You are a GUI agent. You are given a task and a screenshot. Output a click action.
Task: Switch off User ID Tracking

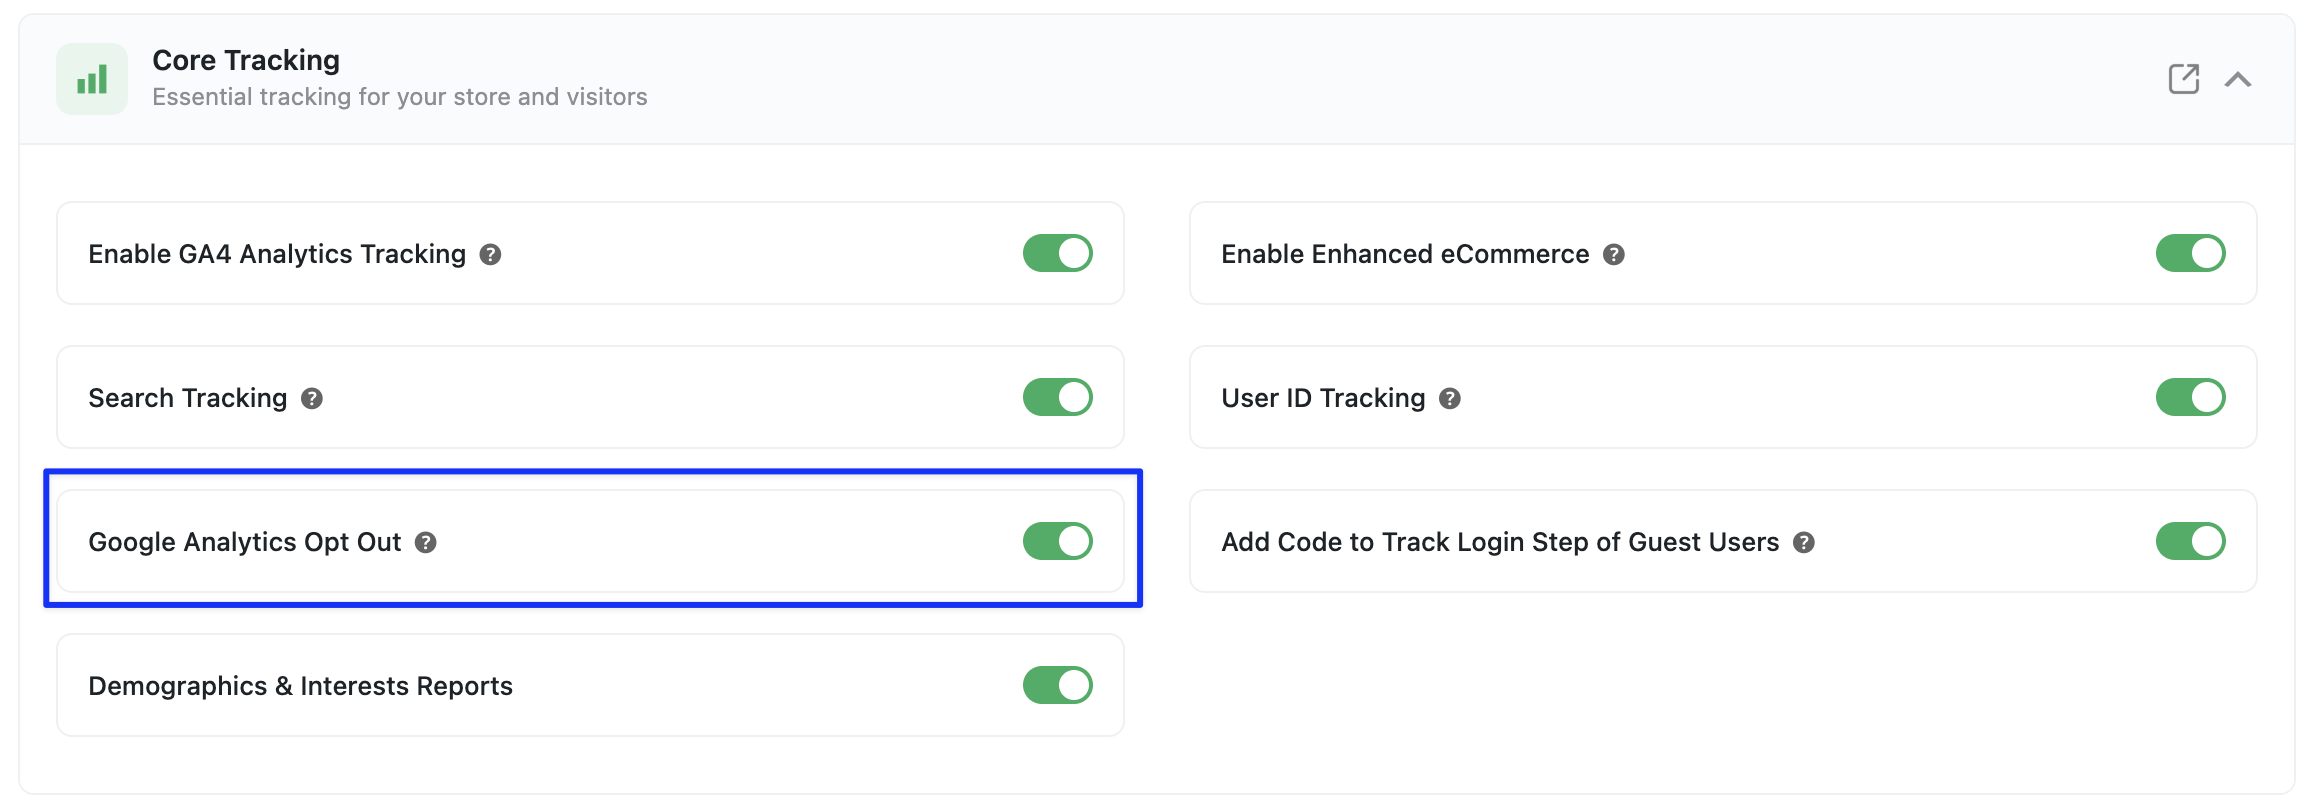pyautogui.click(x=2191, y=397)
